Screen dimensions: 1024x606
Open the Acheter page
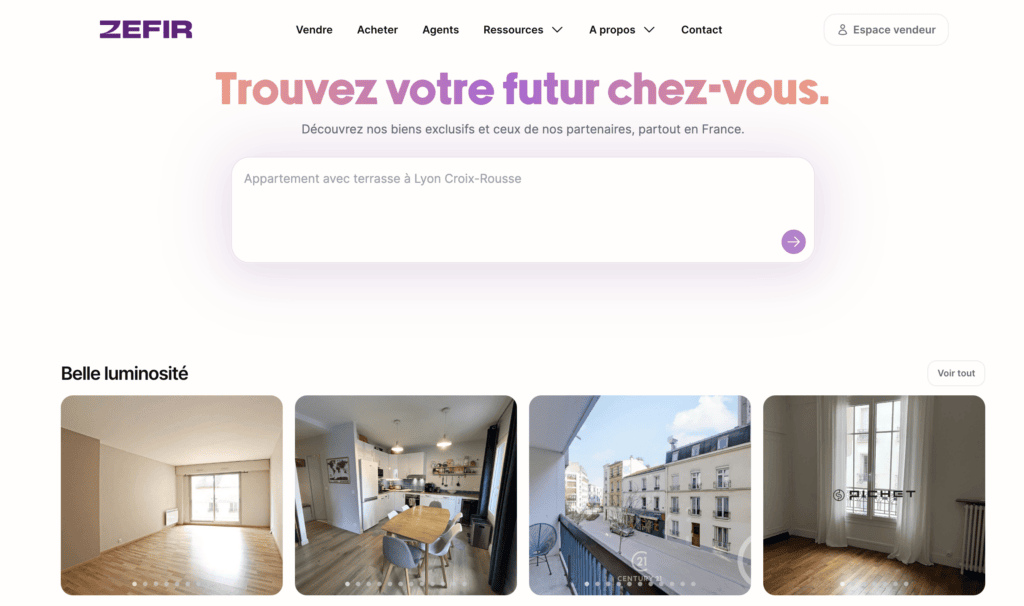pyautogui.click(x=377, y=30)
